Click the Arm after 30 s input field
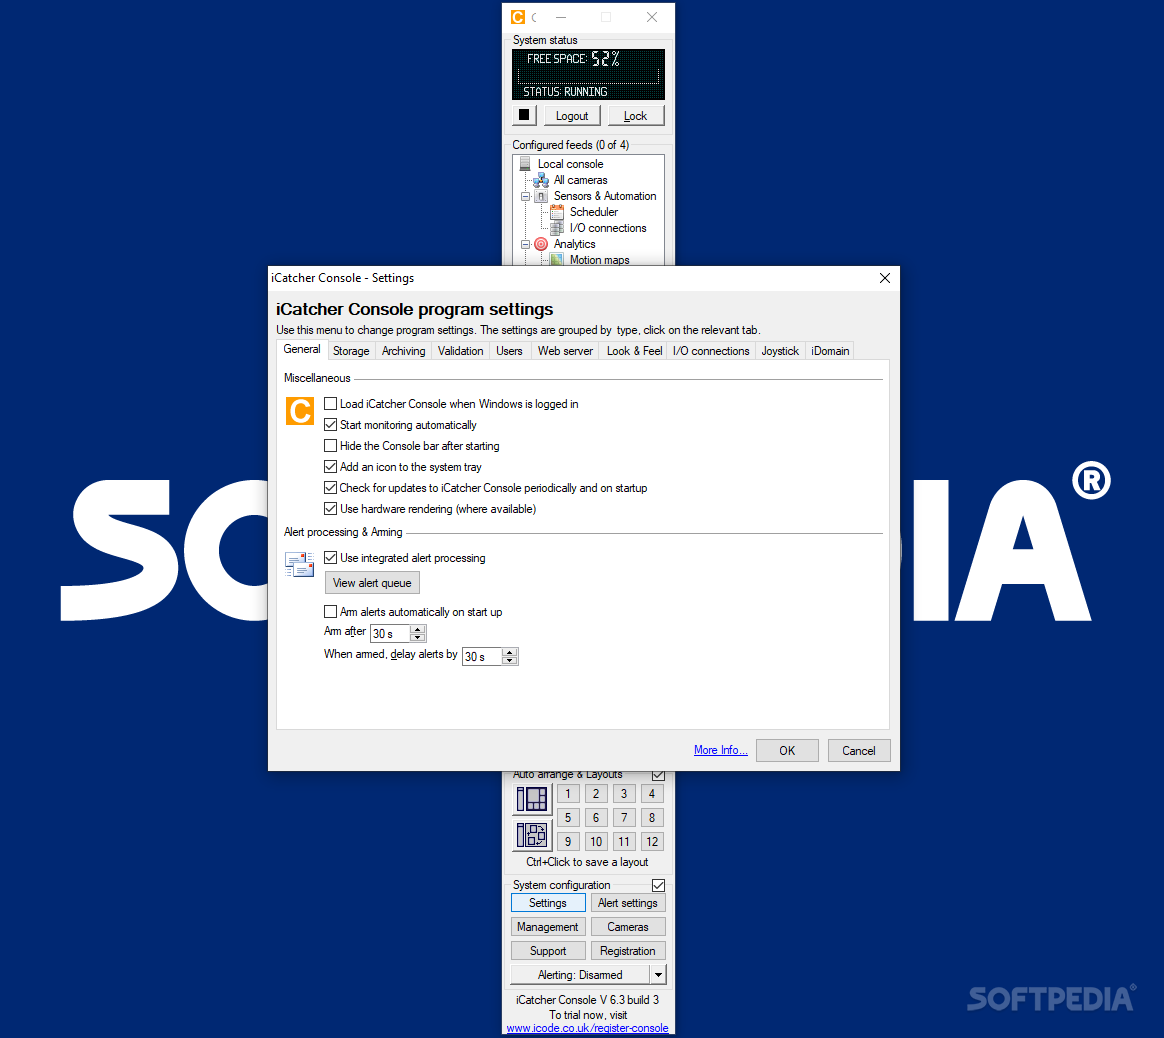1164x1038 pixels. [390, 633]
